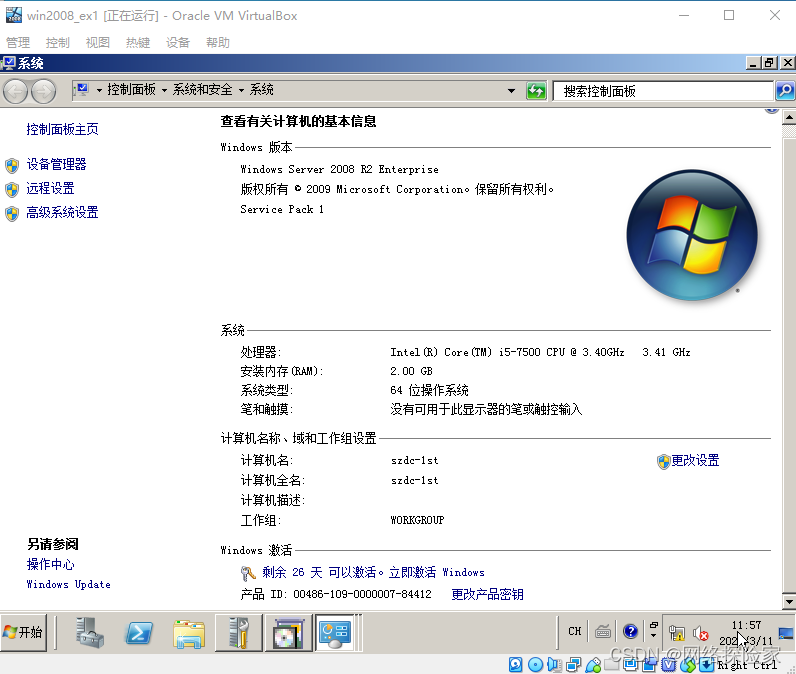The width and height of the screenshot is (796, 674).
Task: Open Windows Update link
Action: coord(69,585)
